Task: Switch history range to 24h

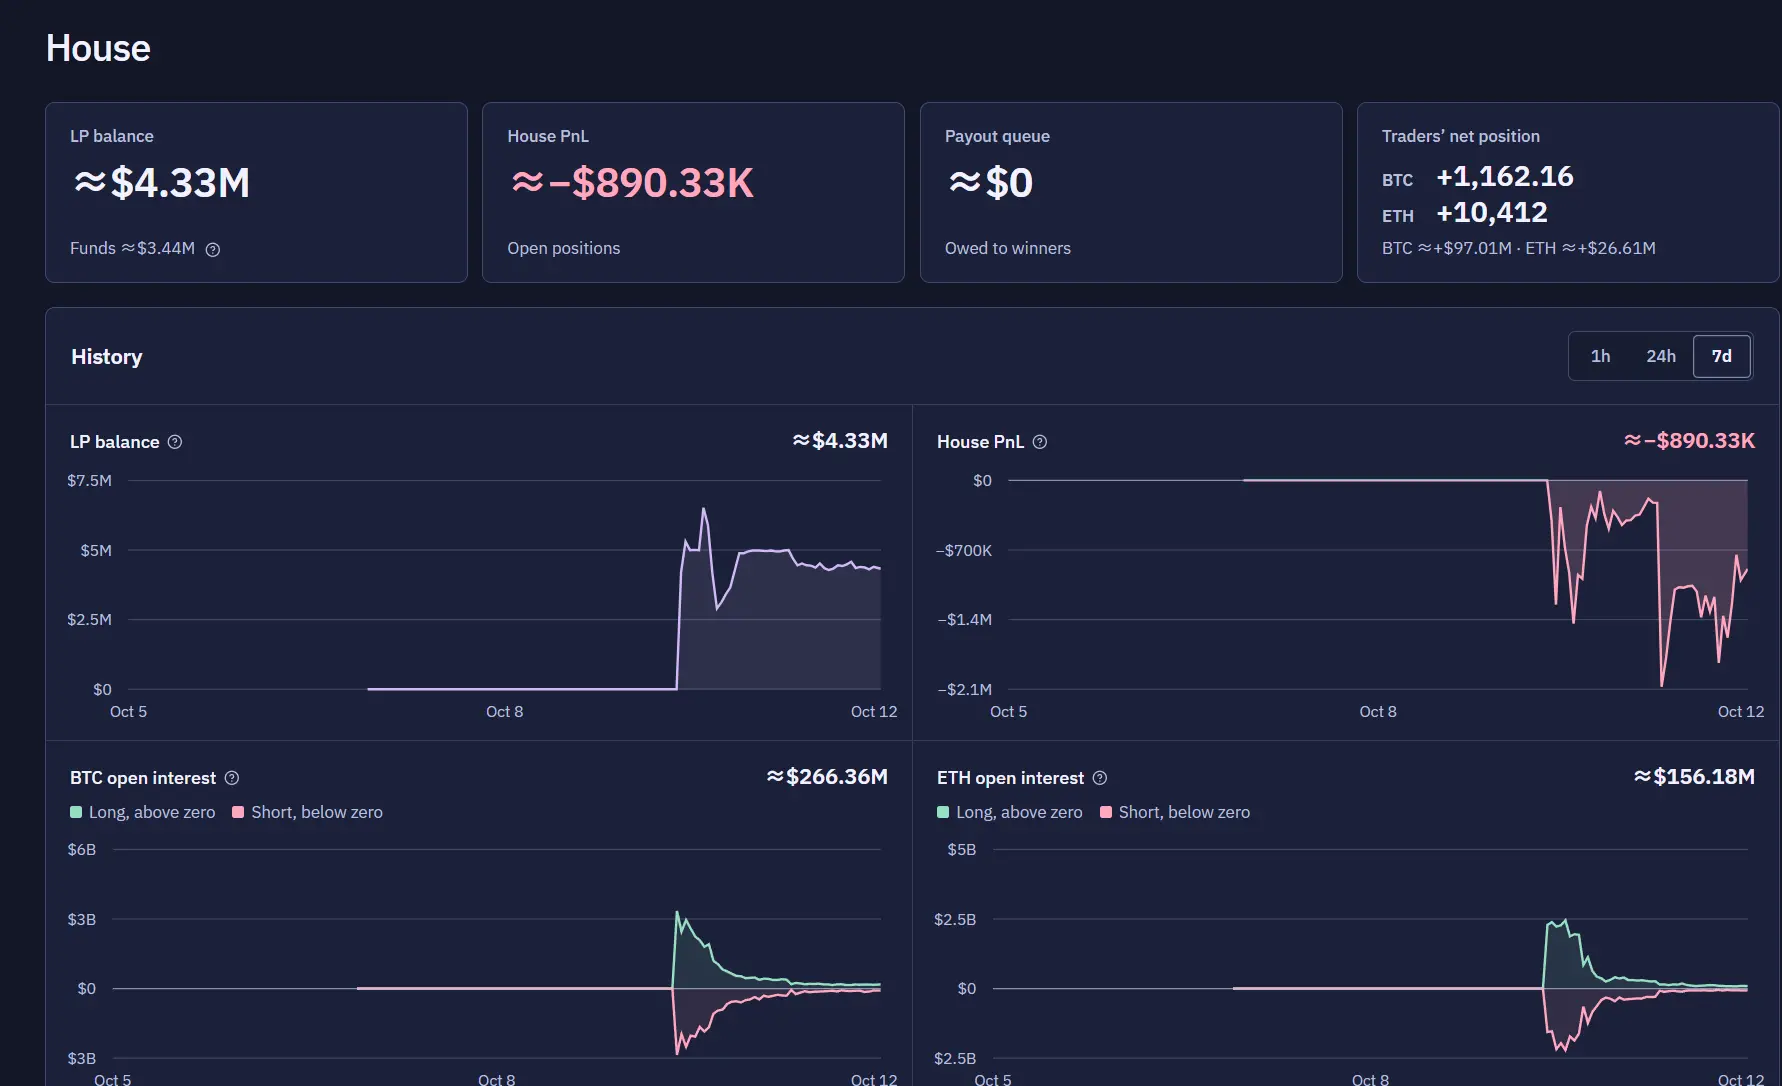Action: tap(1661, 356)
